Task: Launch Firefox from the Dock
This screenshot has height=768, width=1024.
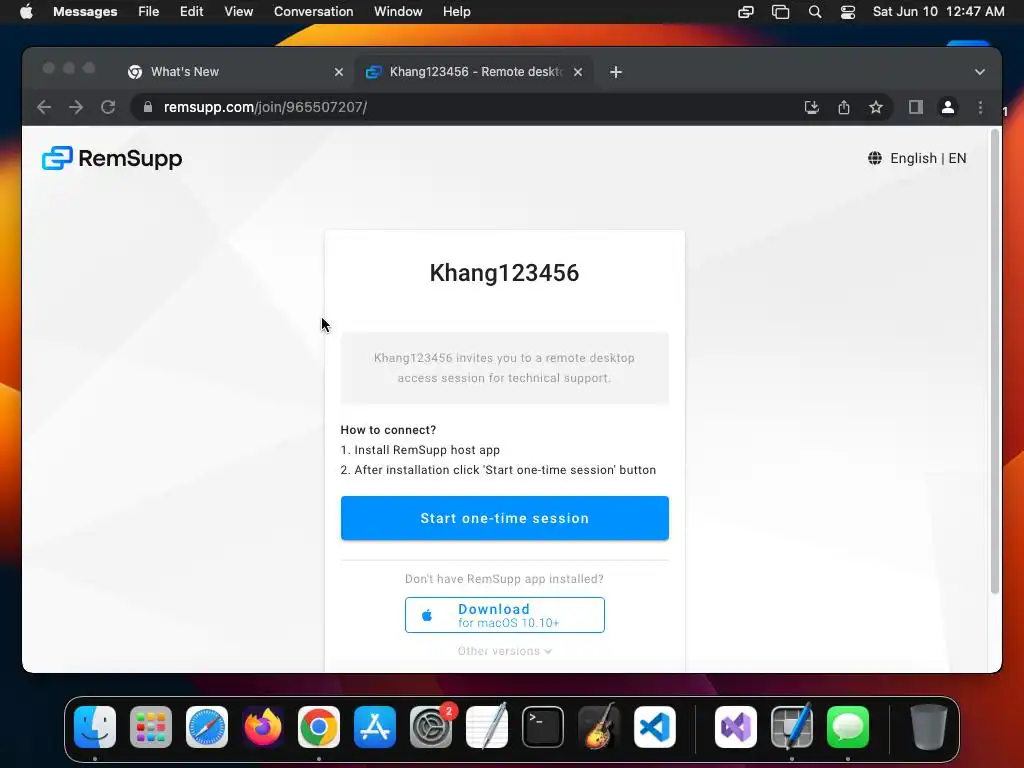Action: coord(263,727)
